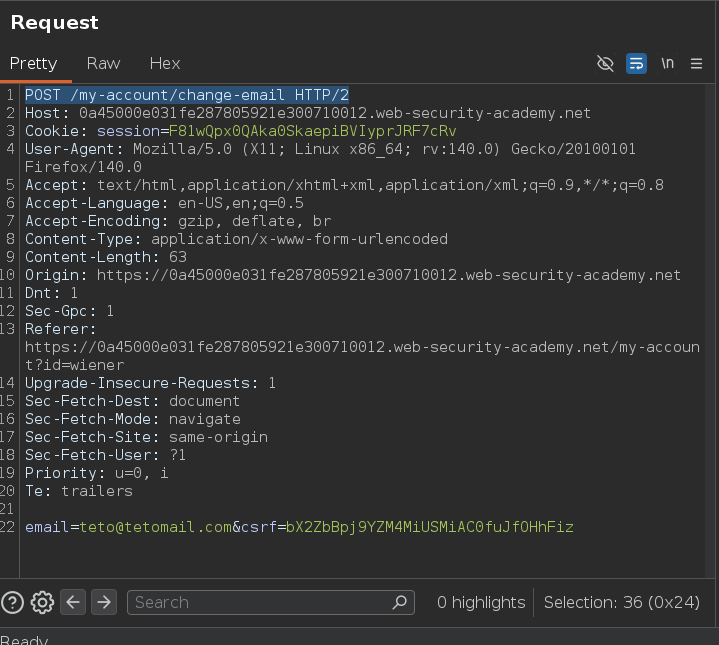Click the Priority: u=0, i line

tap(97, 473)
